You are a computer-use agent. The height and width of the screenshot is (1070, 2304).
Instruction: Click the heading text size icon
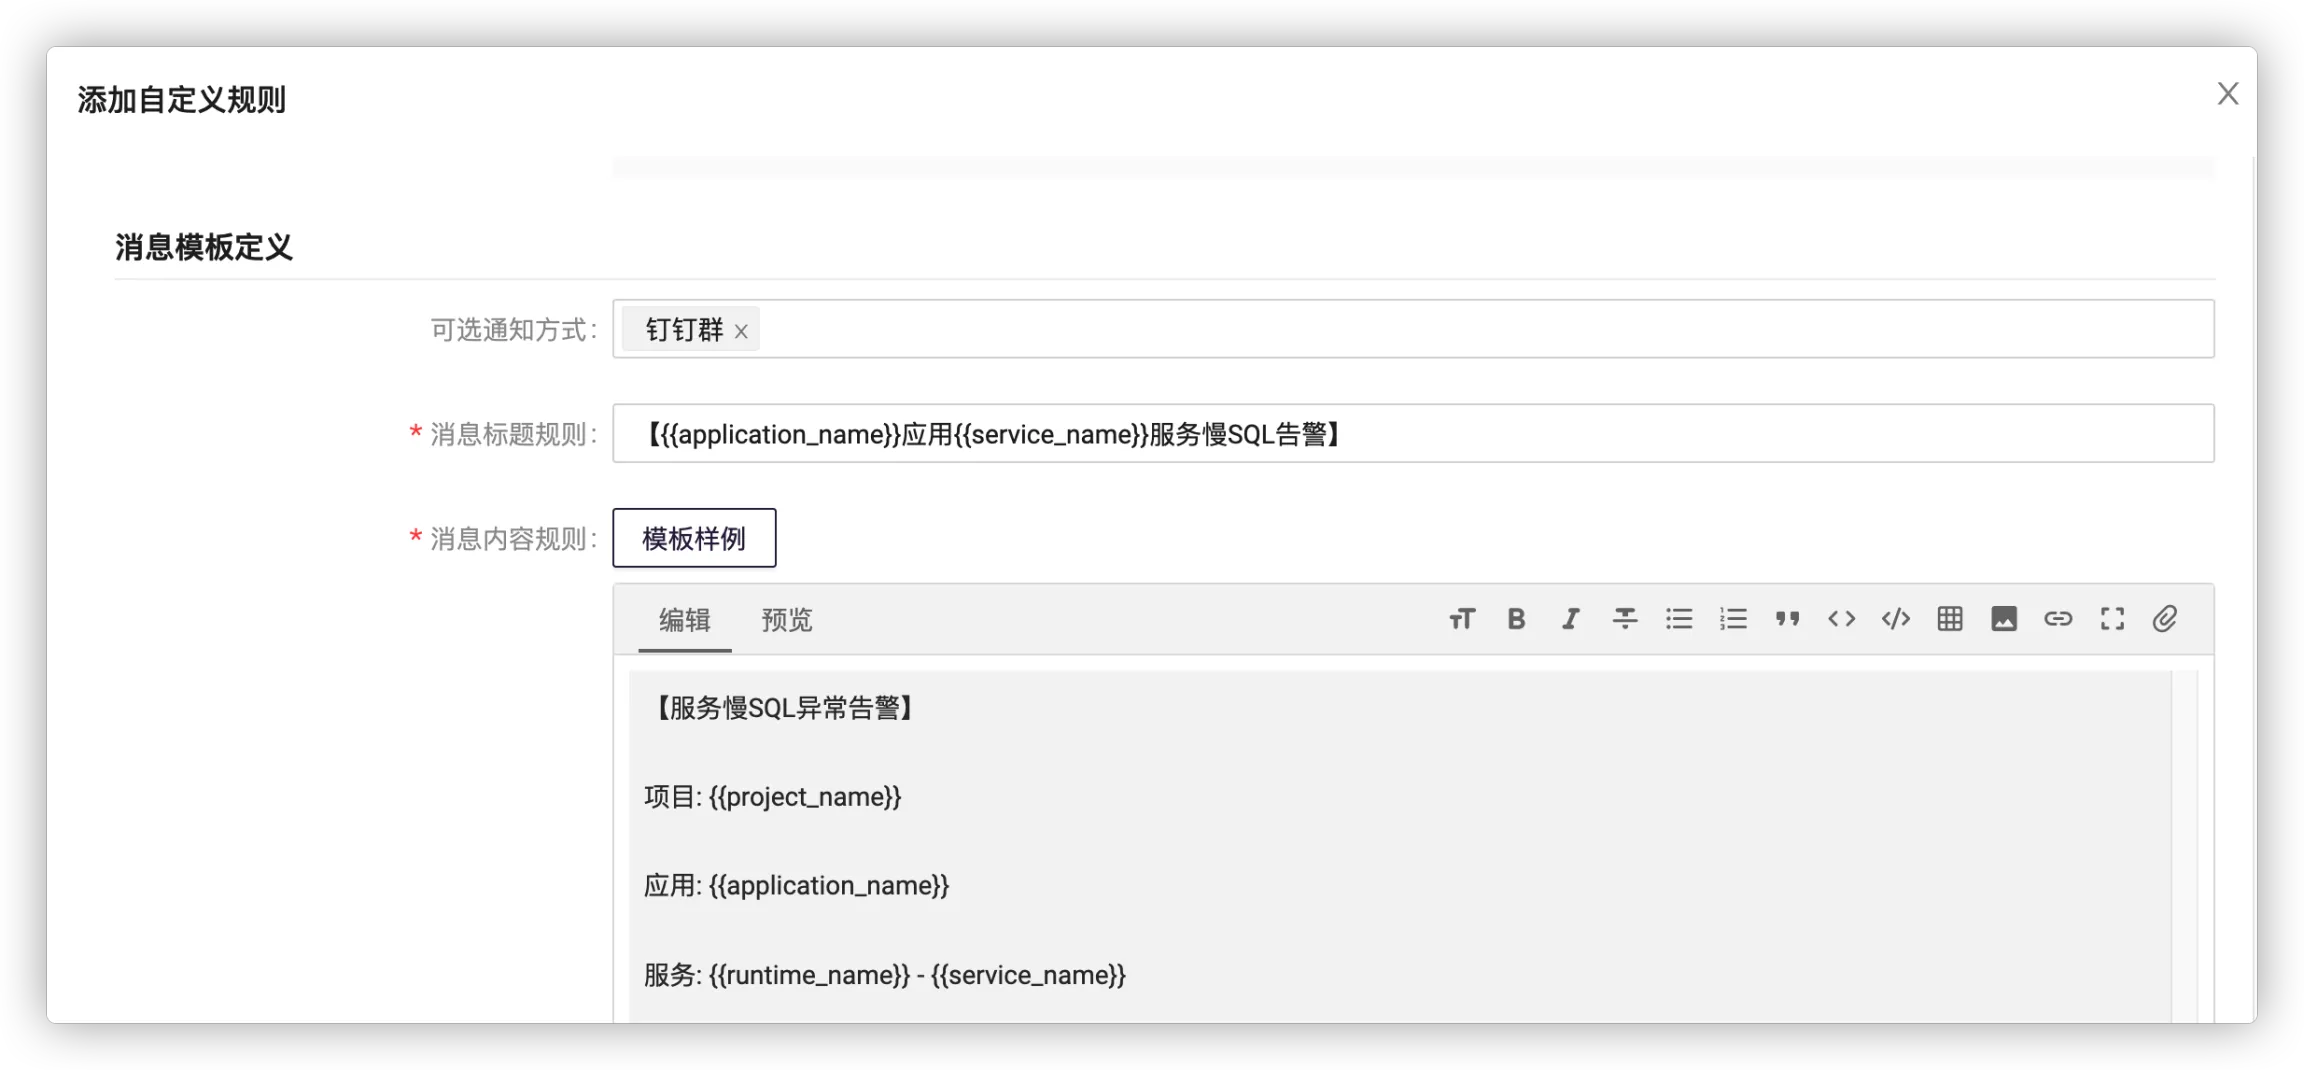[1462, 619]
